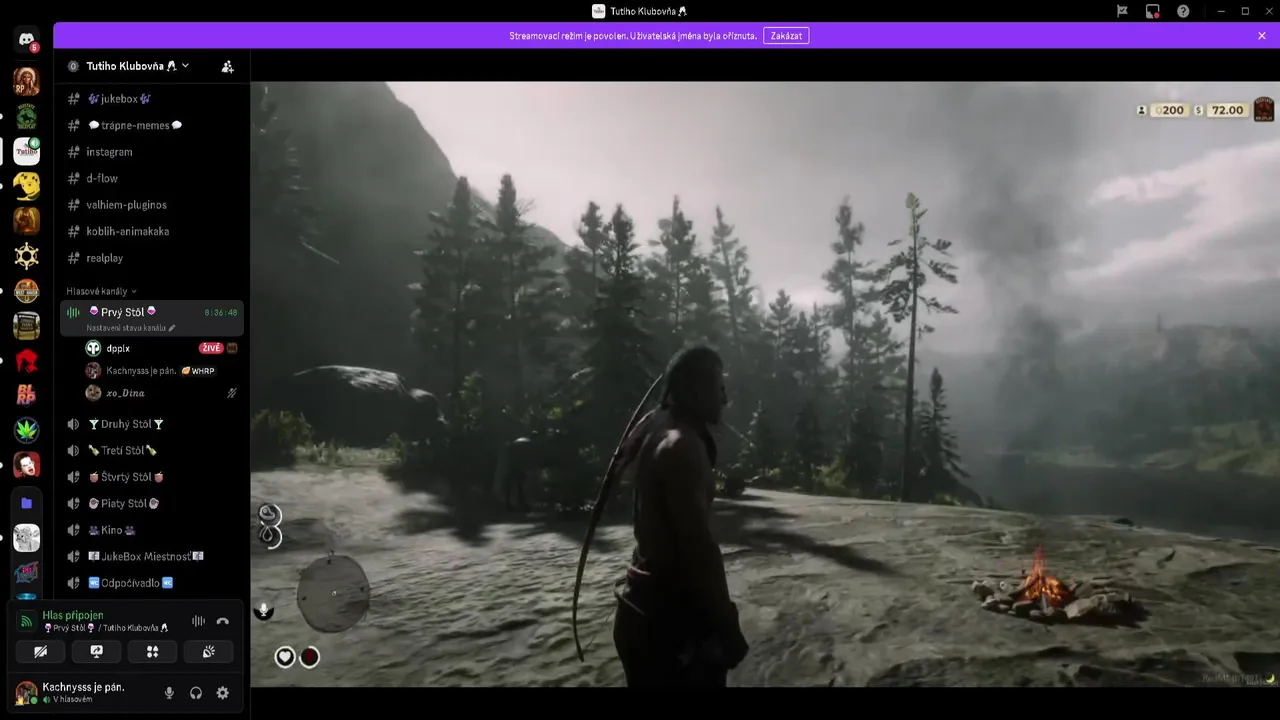Open the cannabis leaf server icon
Image resolution: width=1280 pixels, height=720 pixels.
point(26,430)
